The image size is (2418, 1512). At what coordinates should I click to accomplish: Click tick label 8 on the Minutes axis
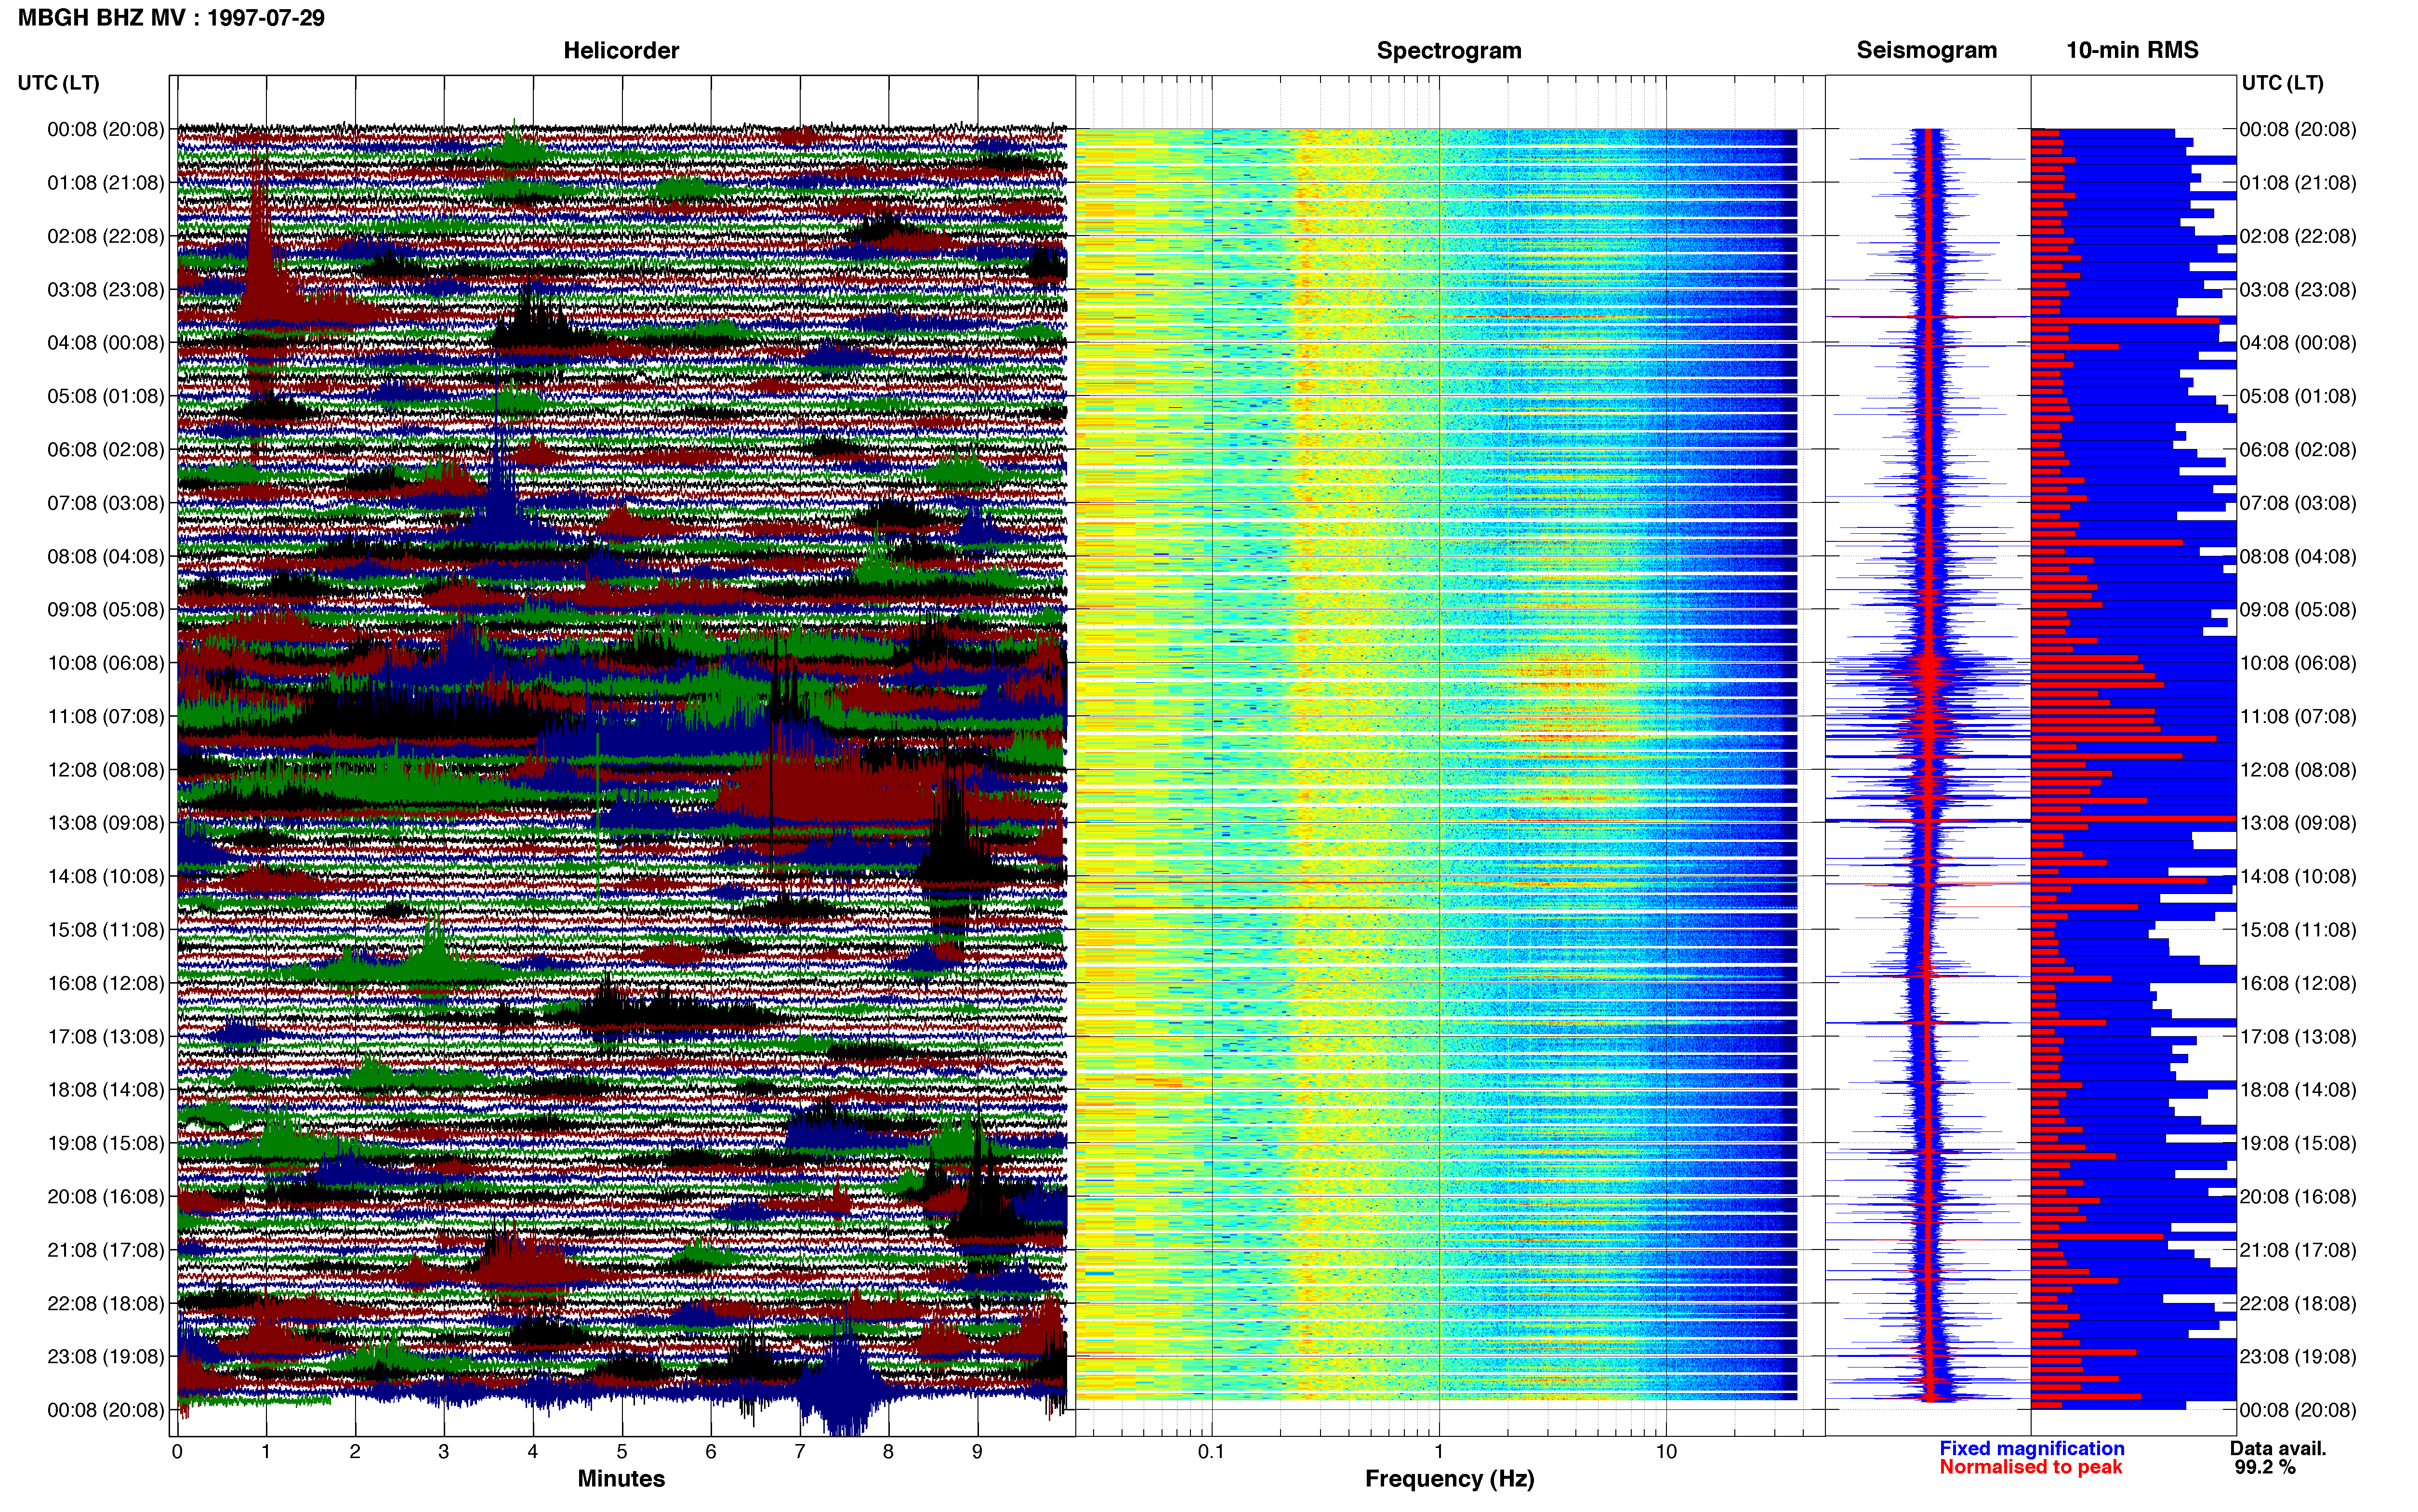coord(888,1452)
